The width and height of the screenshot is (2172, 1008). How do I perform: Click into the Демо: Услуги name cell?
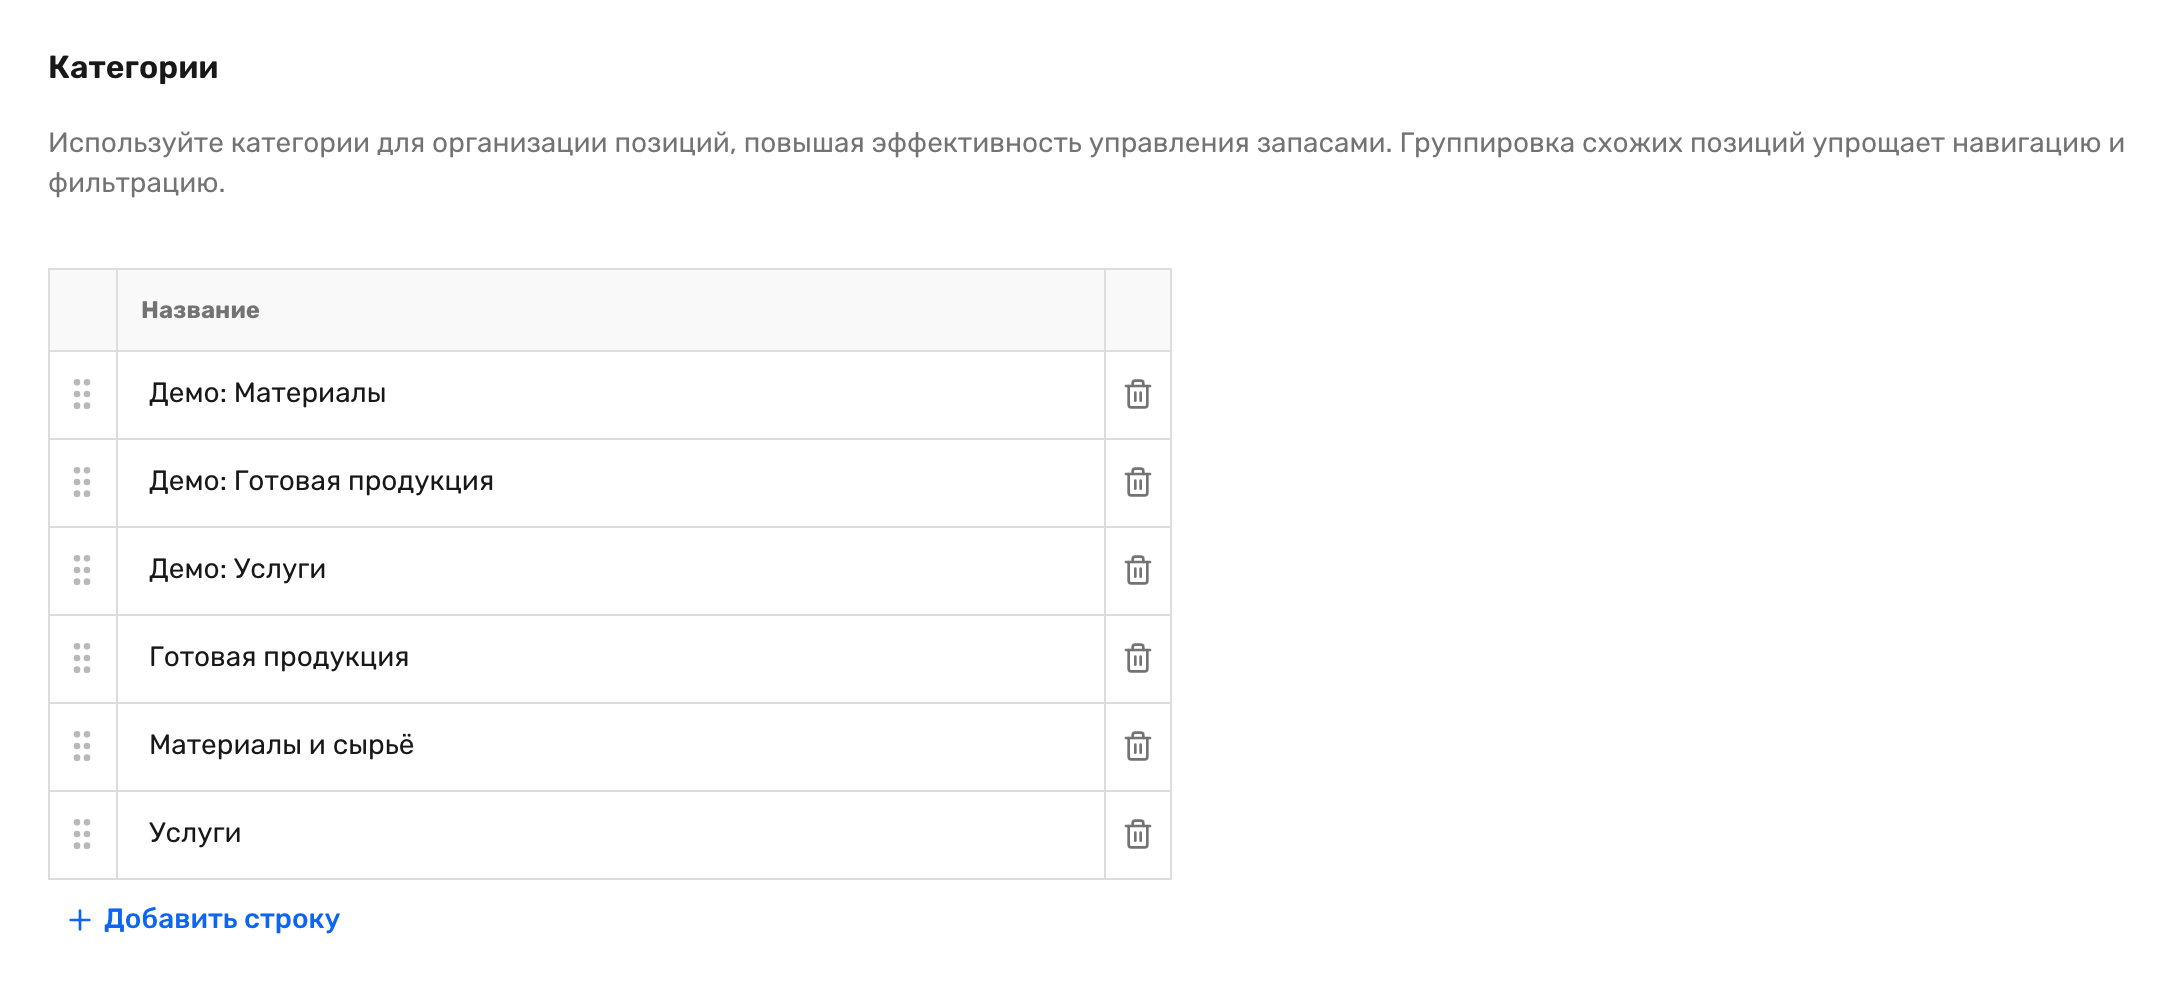(x=611, y=571)
